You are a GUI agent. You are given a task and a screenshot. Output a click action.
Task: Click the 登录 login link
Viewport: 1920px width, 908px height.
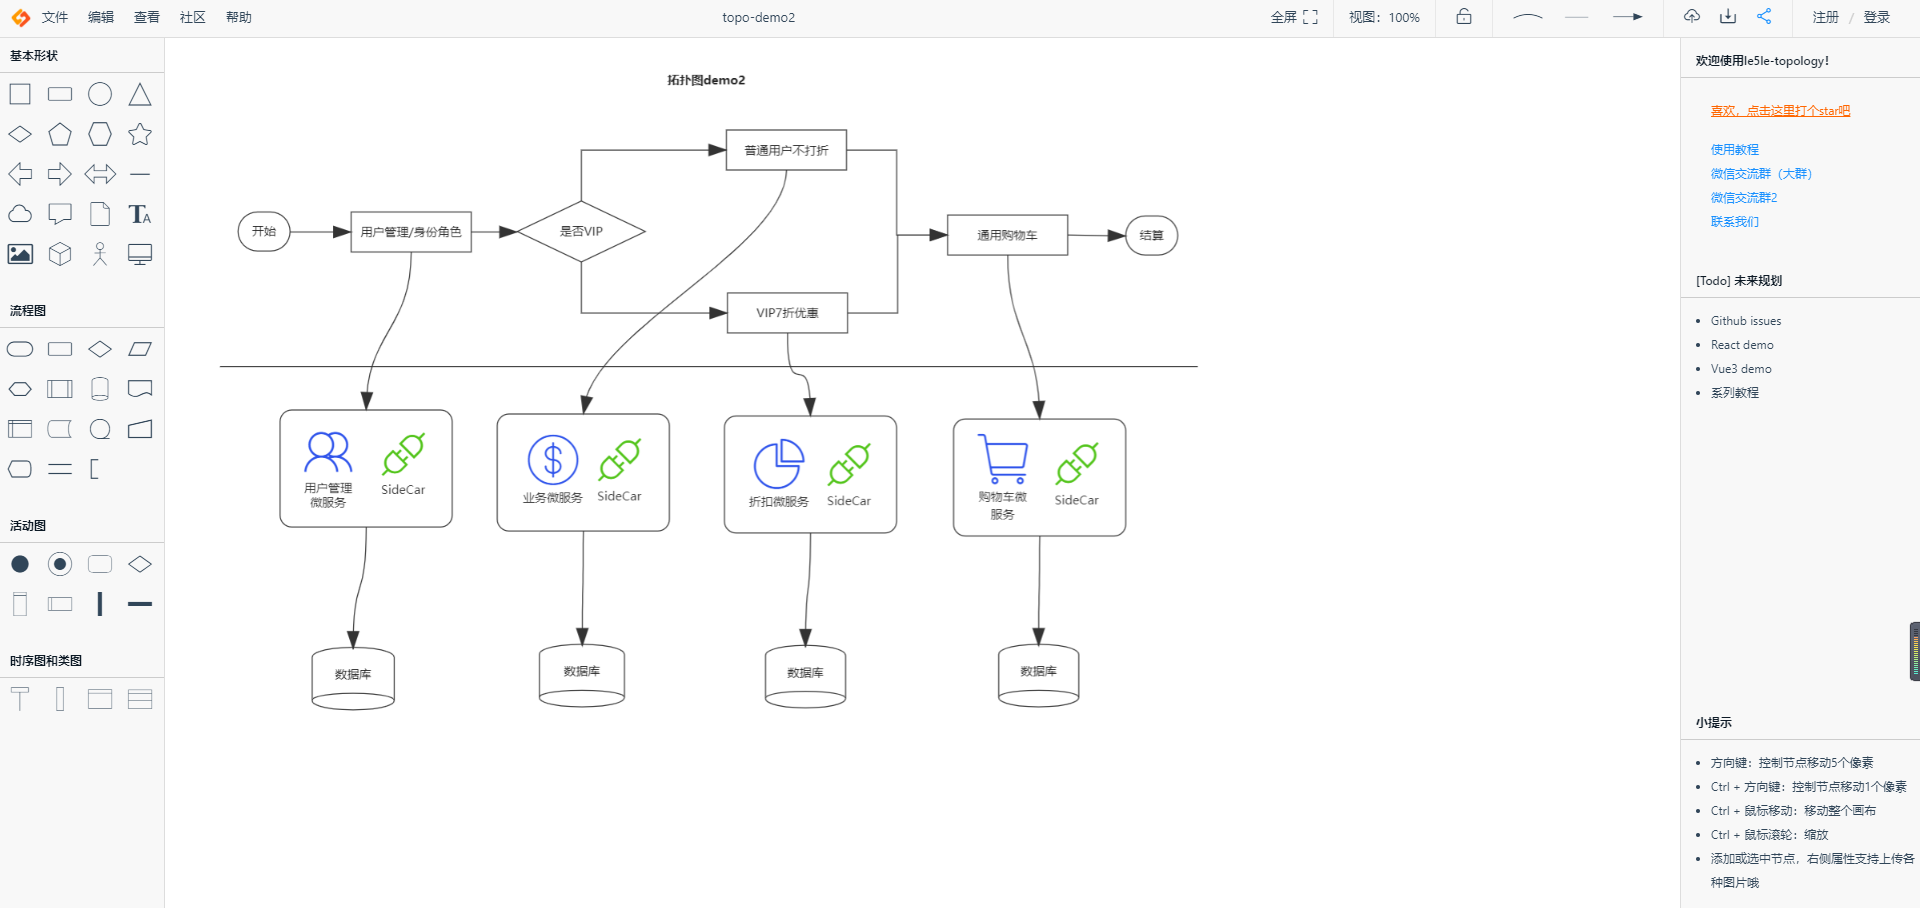(x=1877, y=17)
